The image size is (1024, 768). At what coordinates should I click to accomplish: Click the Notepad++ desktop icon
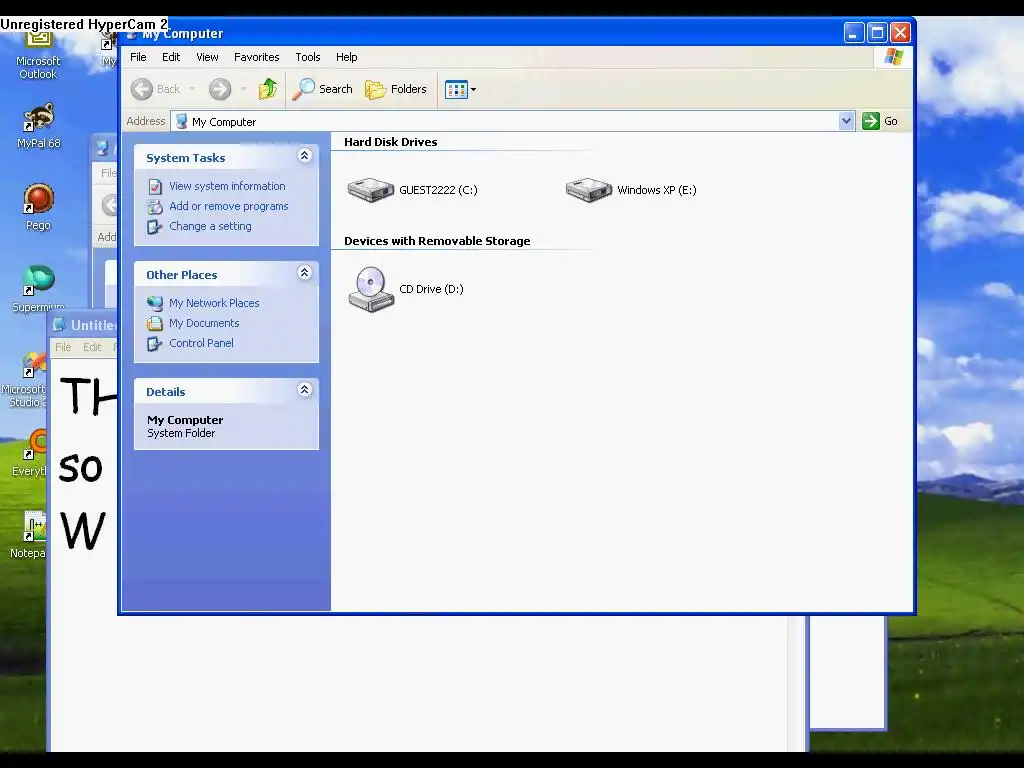click(x=29, y=536)
